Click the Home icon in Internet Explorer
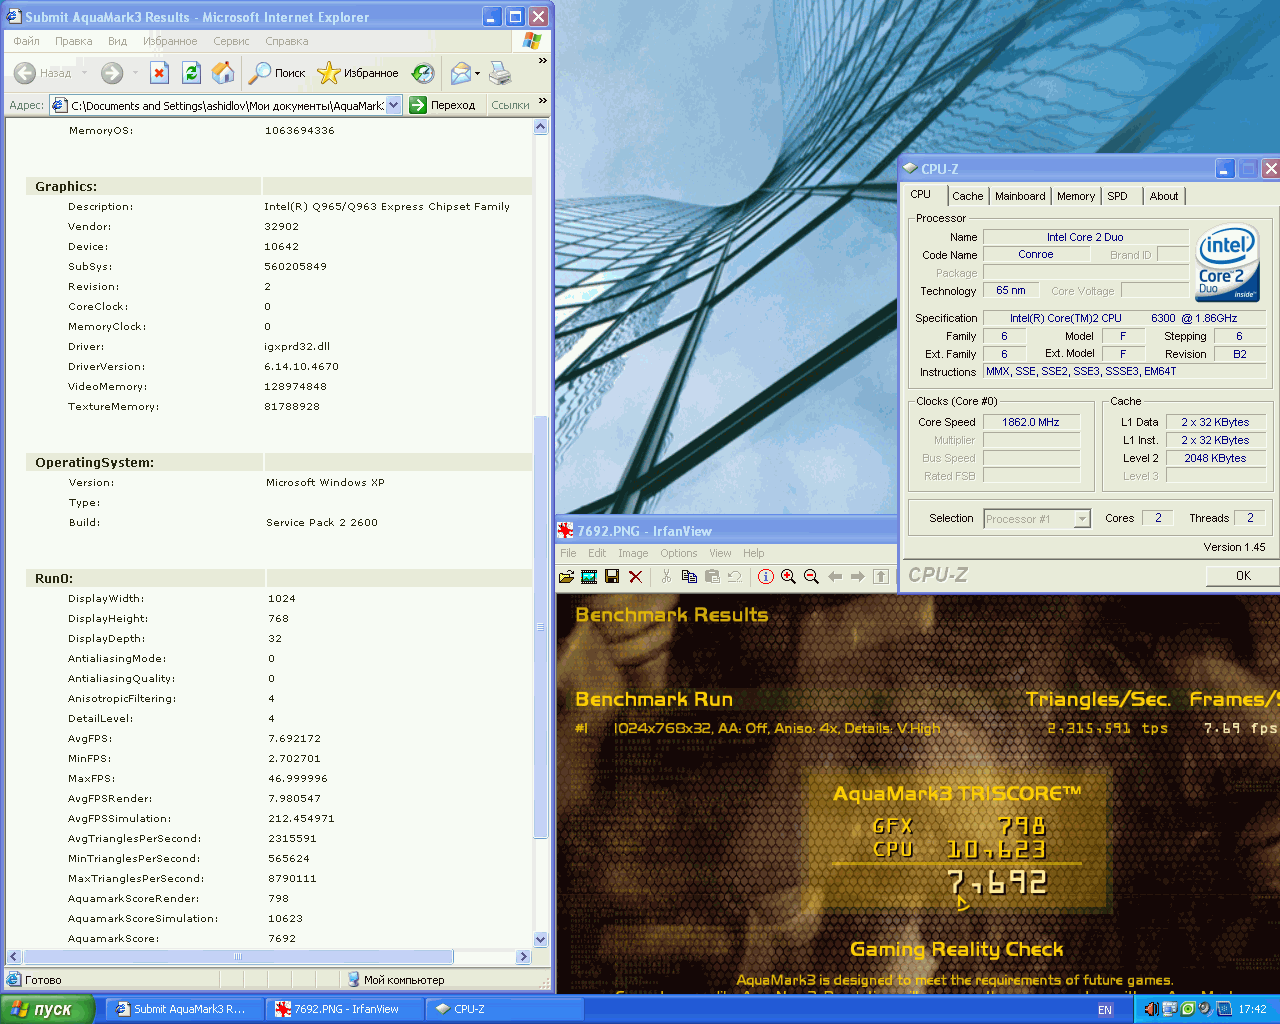 [x=223, y=72]
